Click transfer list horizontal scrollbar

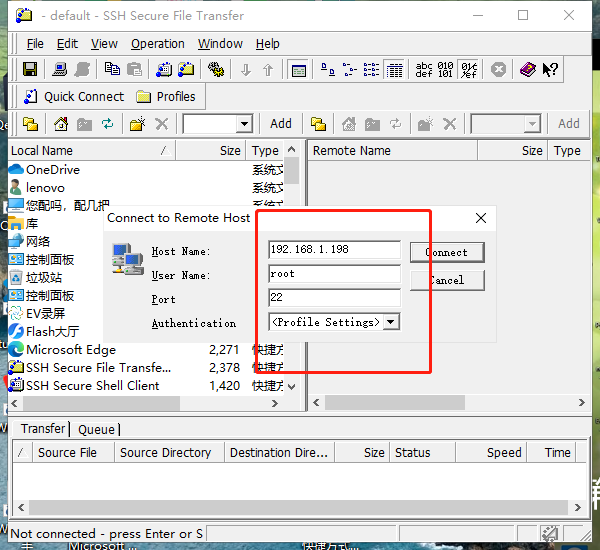point(299,508)
